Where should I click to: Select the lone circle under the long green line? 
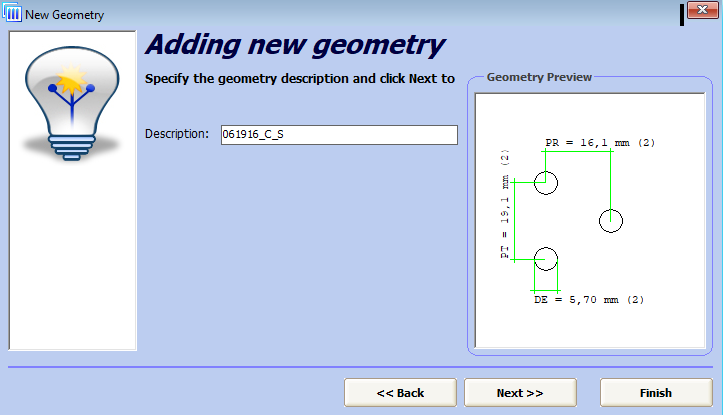(x=611, y=221)
